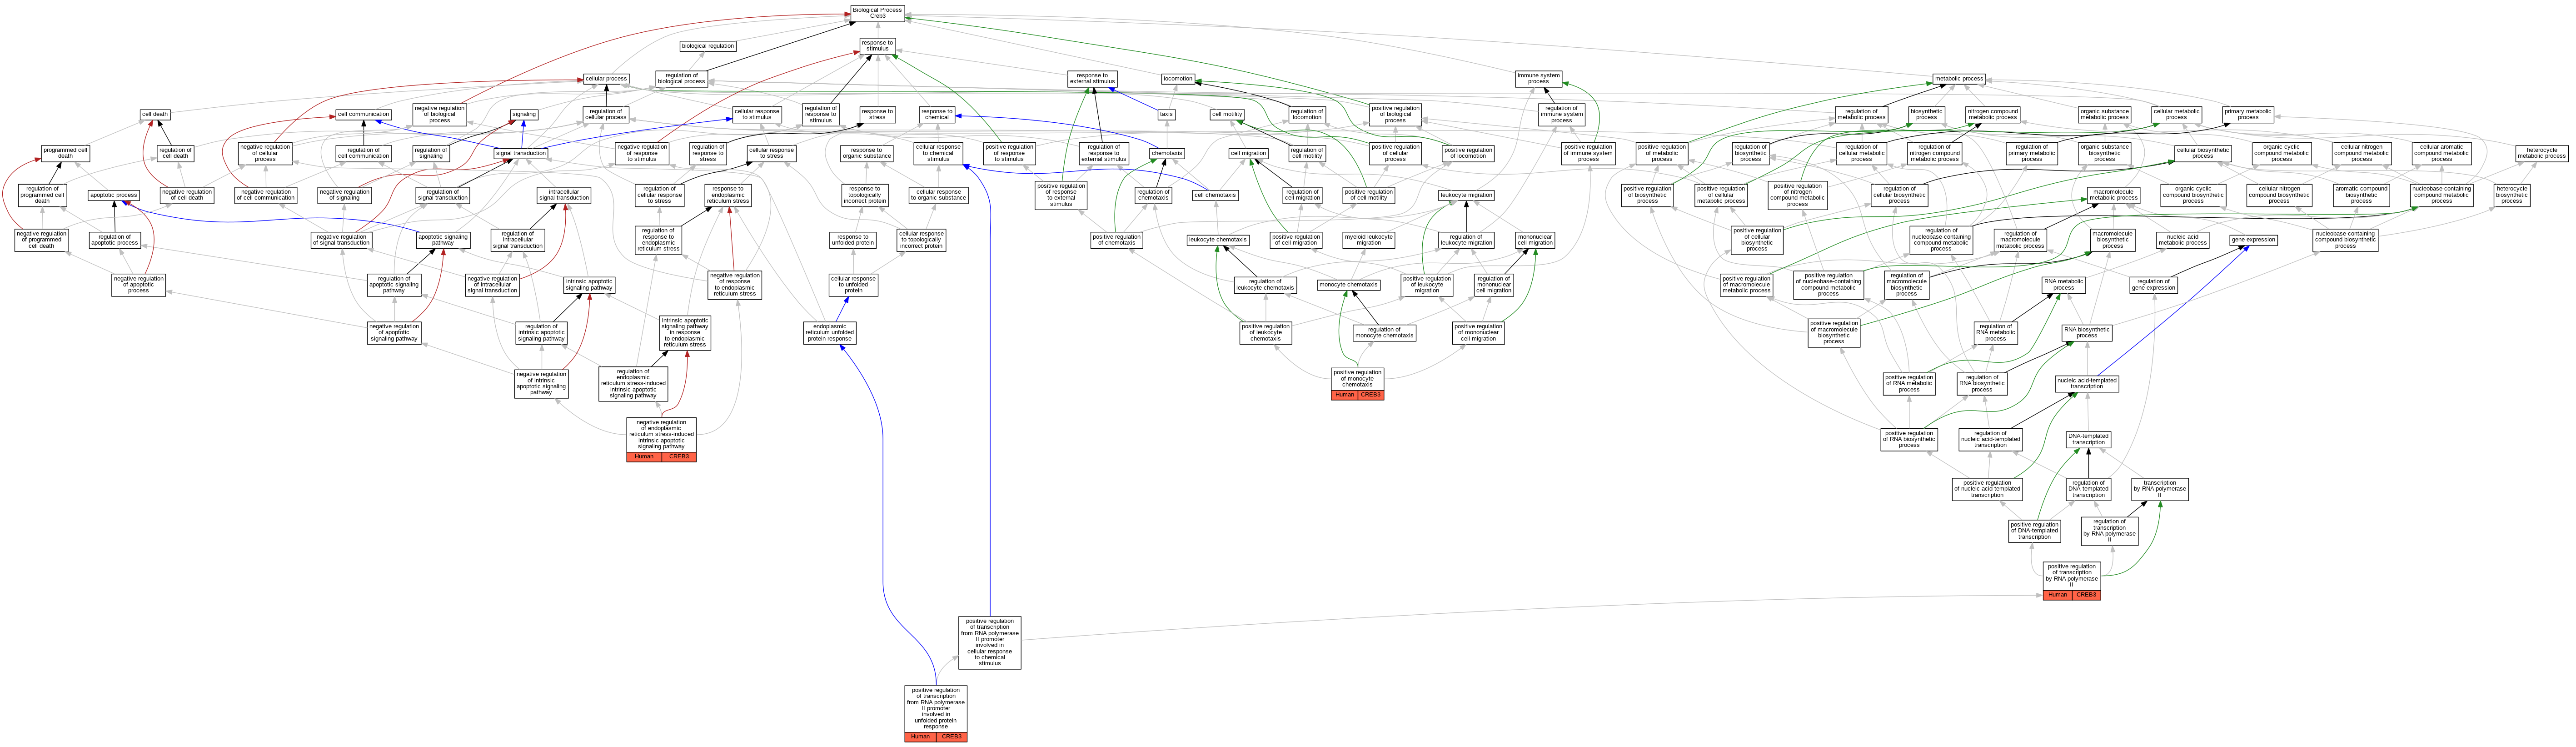Screen dimensions: 2576x747
Task: Select 'endoplasmic reticulum unfolded protein response' node
Action: pyautogui.click(x=830, y=333)
